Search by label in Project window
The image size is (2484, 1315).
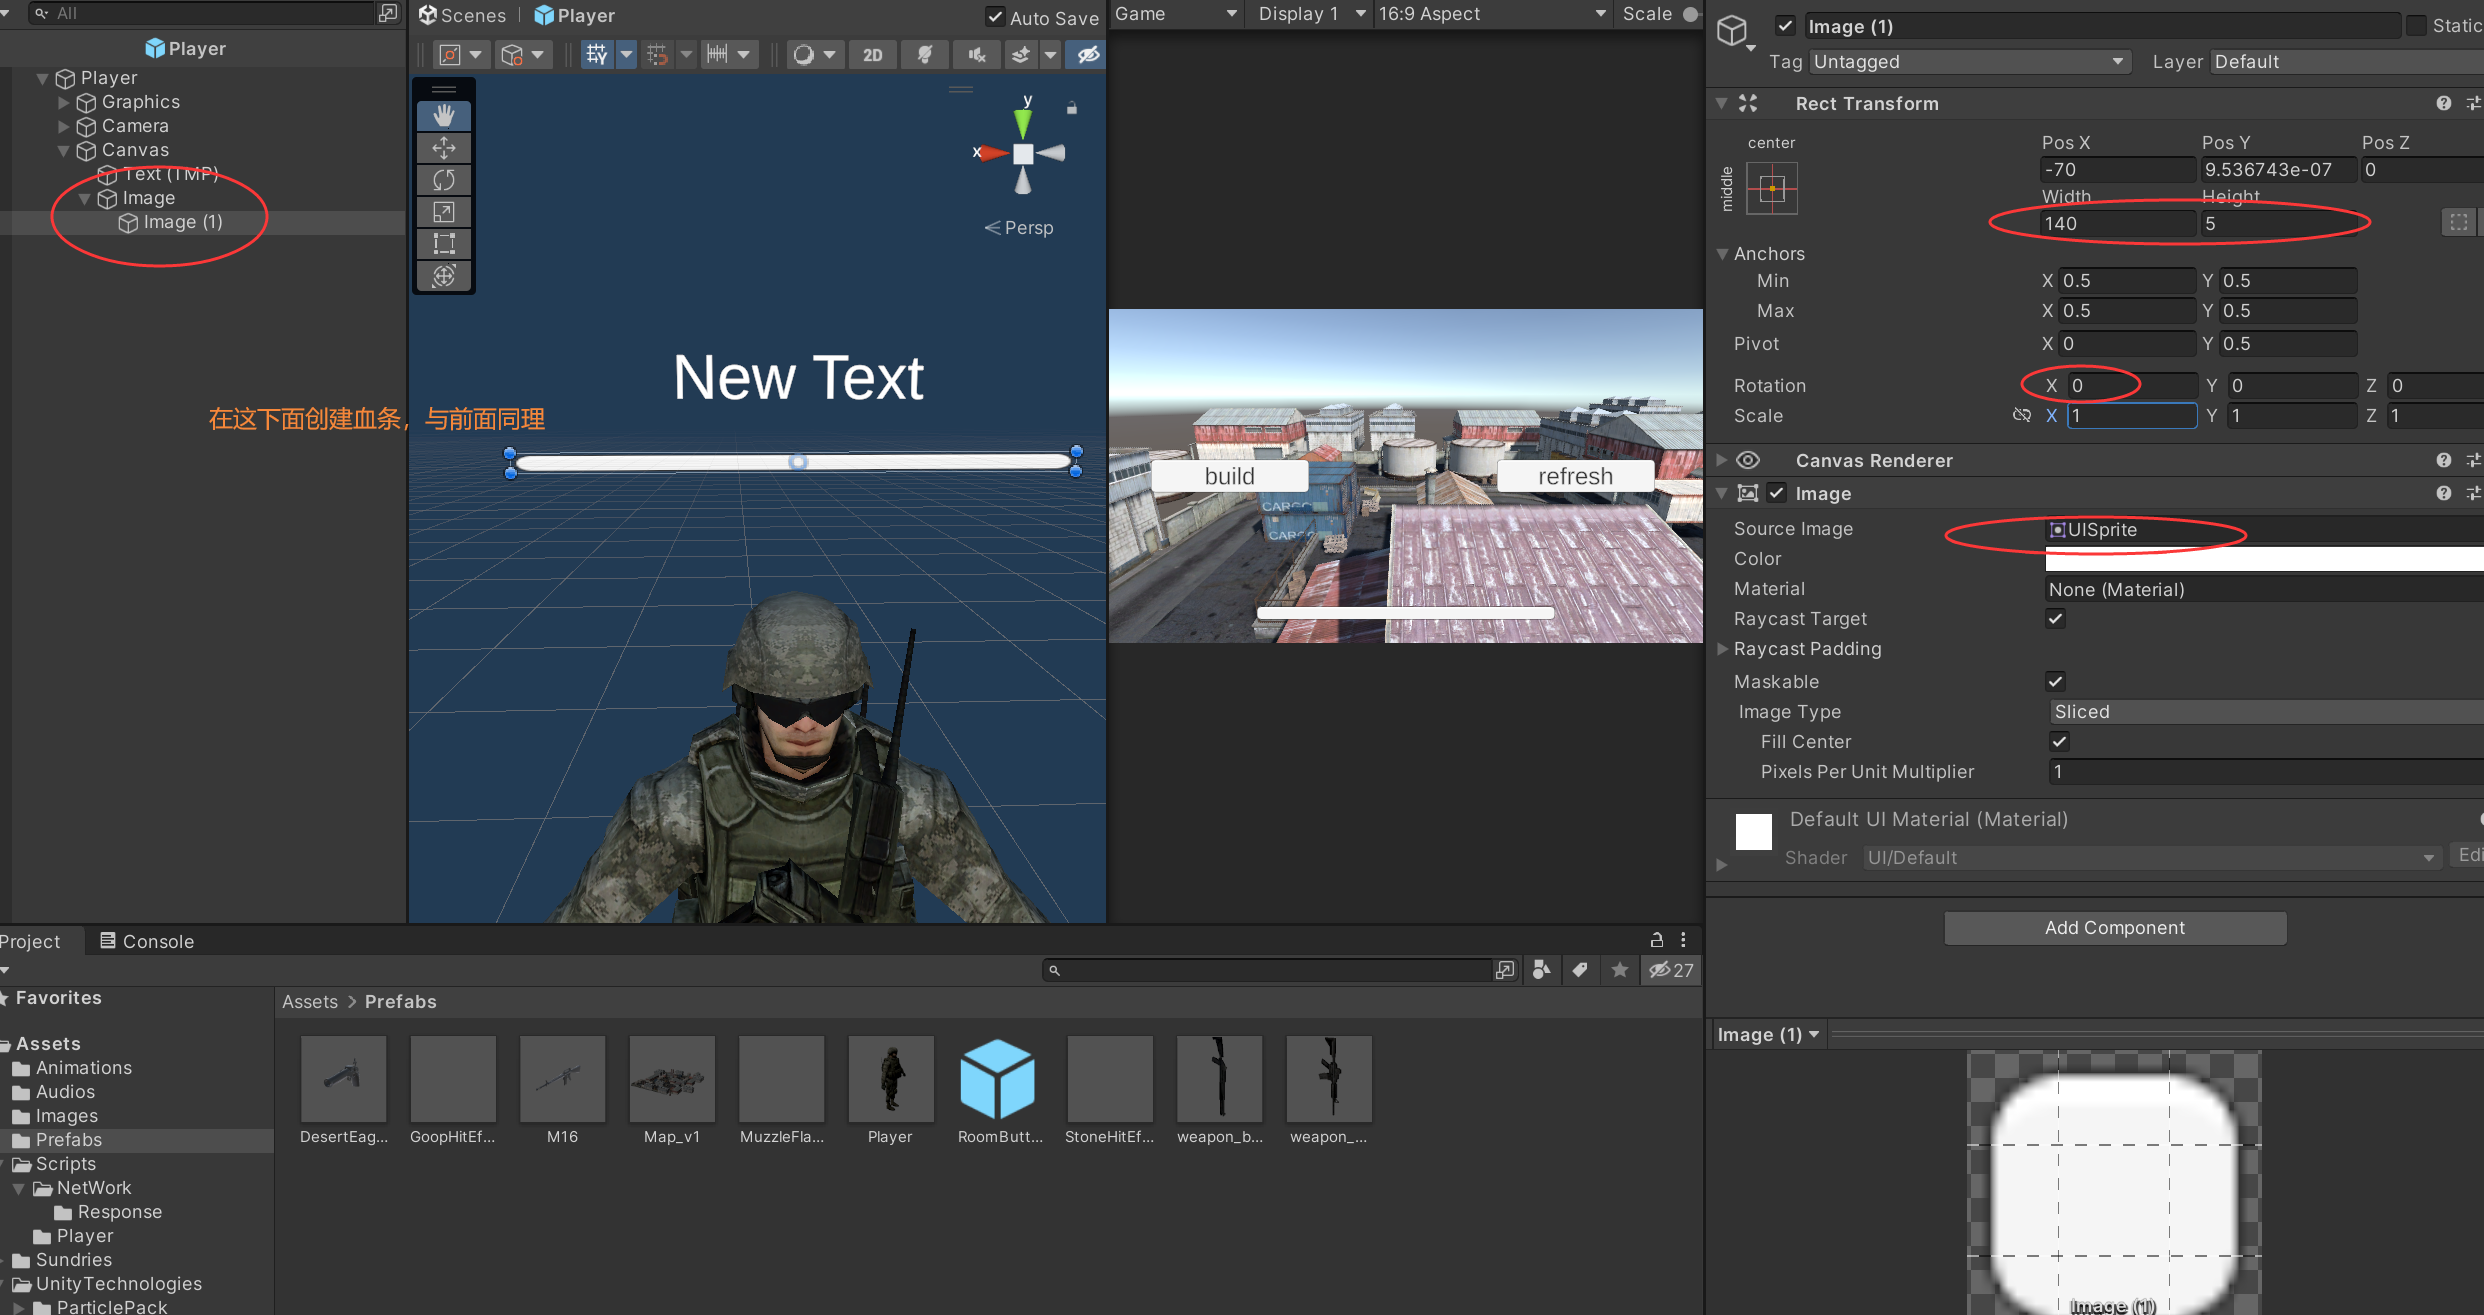pyautogui.click(x=1580, y=969)
